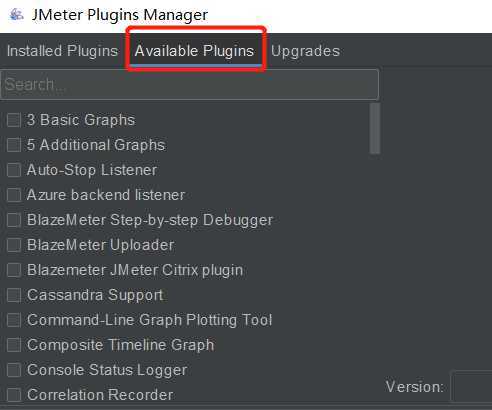Check the Cassandra Support checkbox
Viewport: 492px width, 410px height.
tap(14, 295)
